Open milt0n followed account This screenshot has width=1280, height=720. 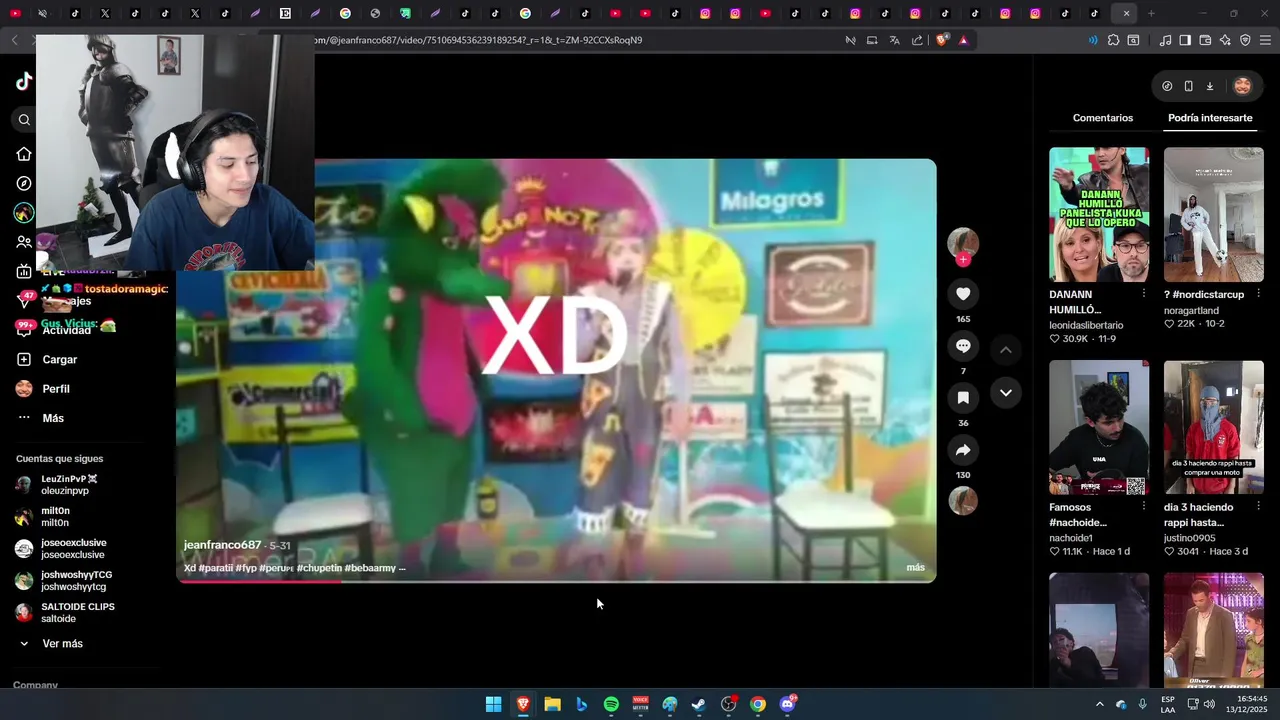(x=55, y=517)
